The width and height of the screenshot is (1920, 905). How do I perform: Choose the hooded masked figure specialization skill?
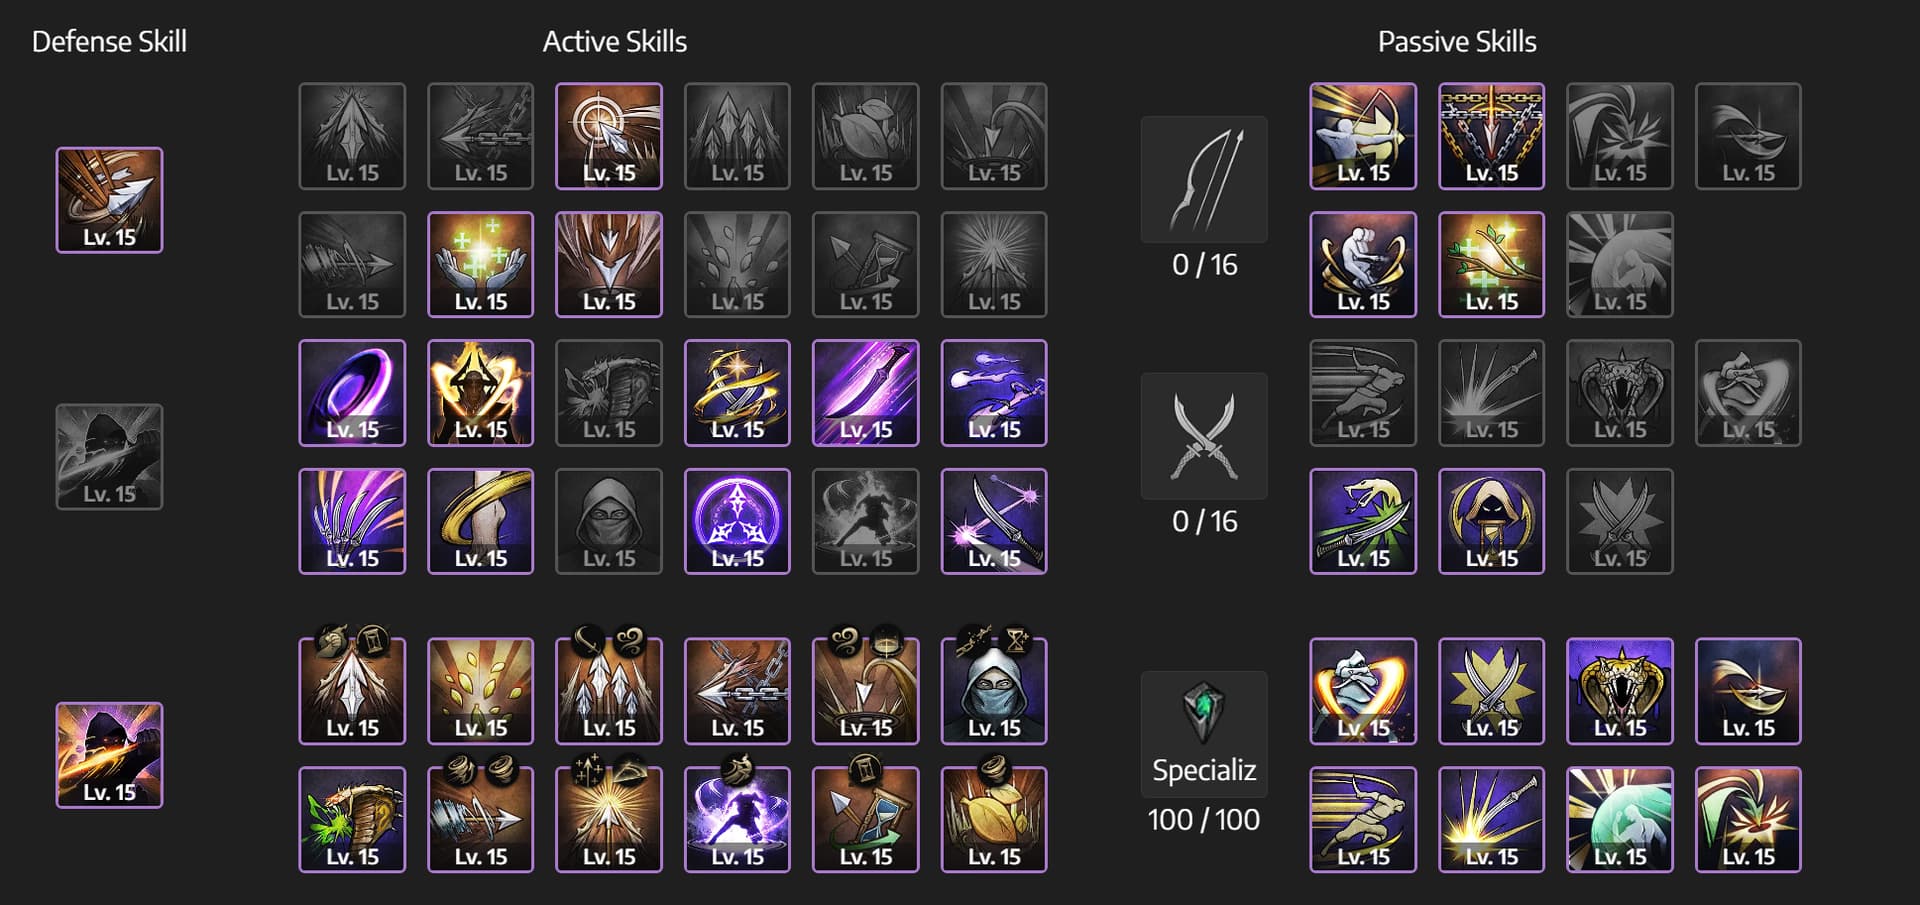click(994, 691)
